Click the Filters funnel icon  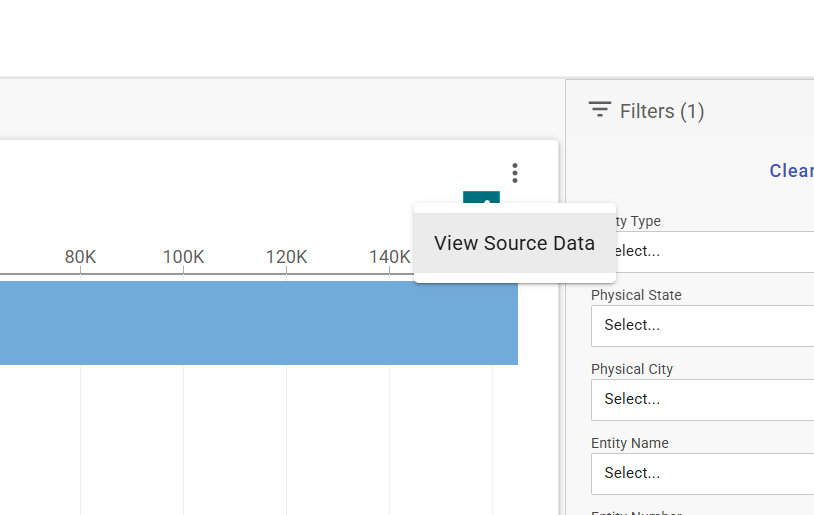tap(599, 110)
